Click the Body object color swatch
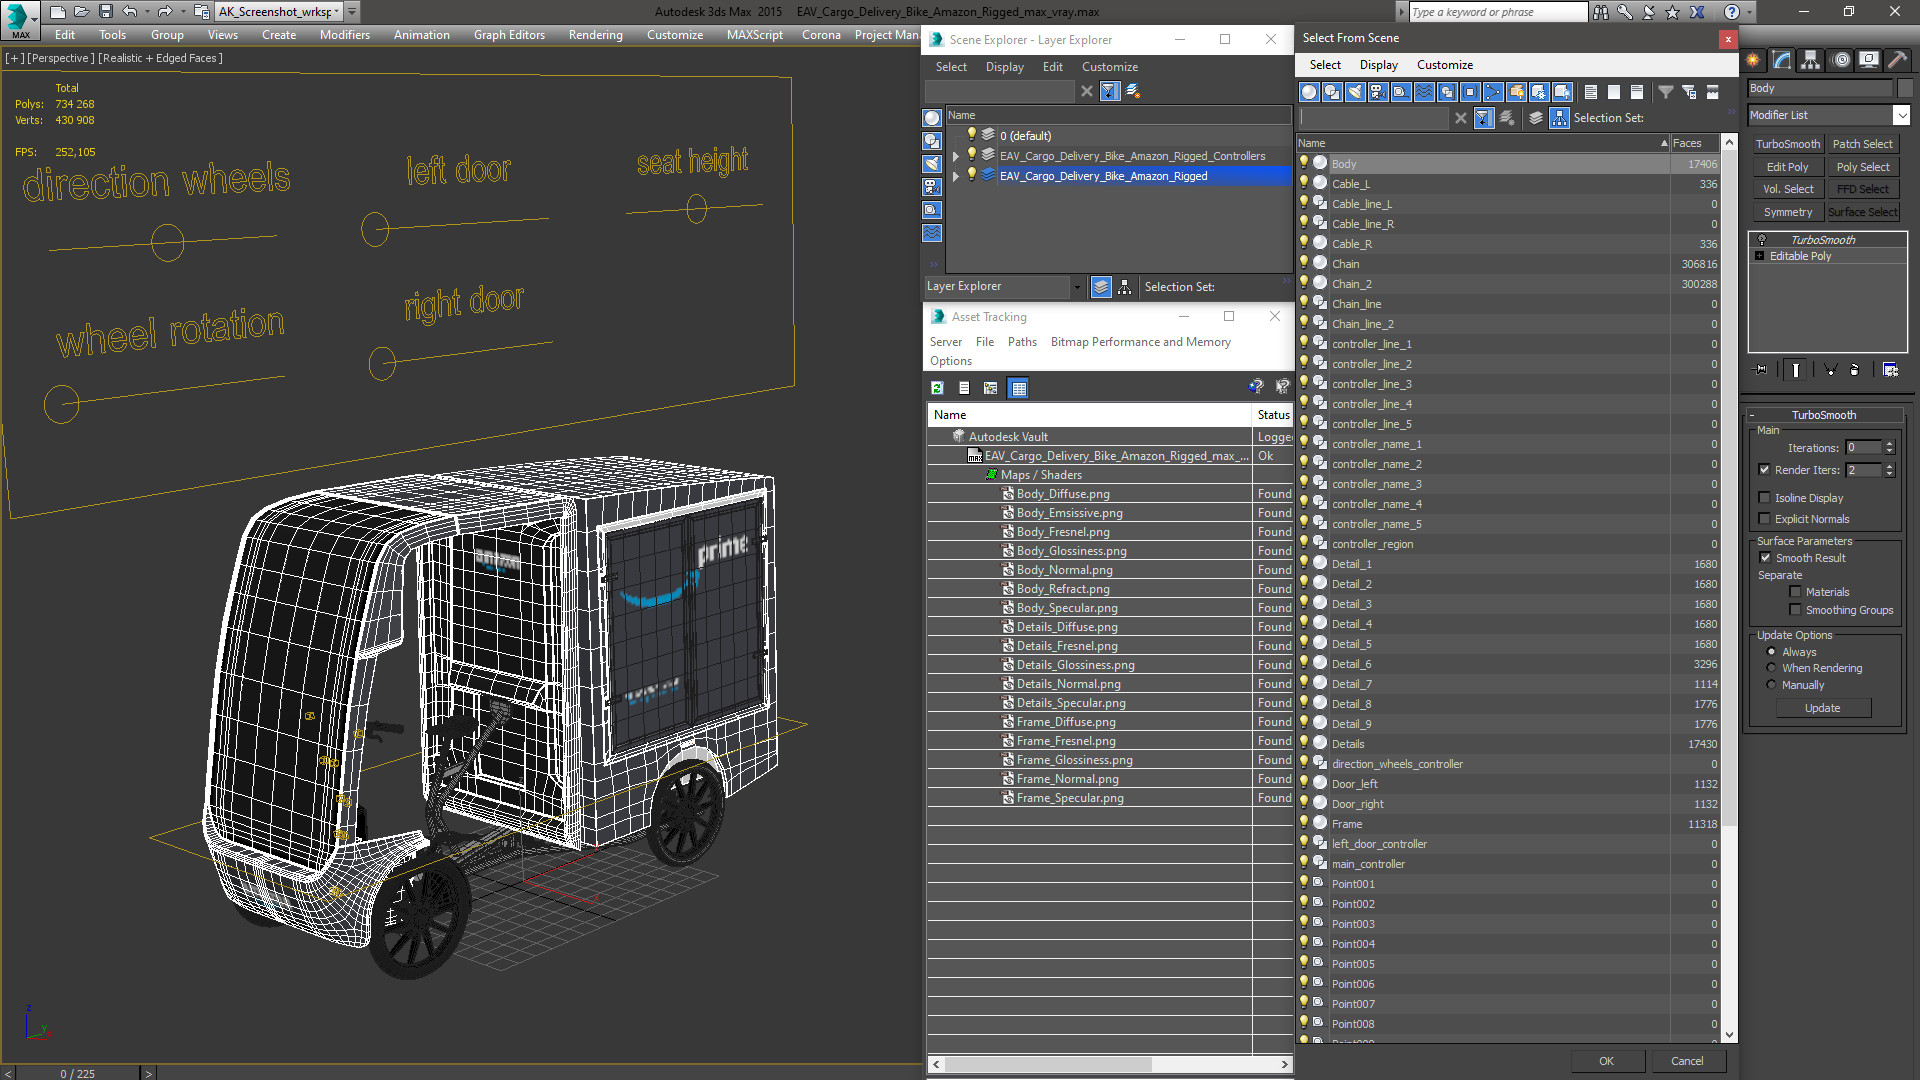 point(1904,88)
